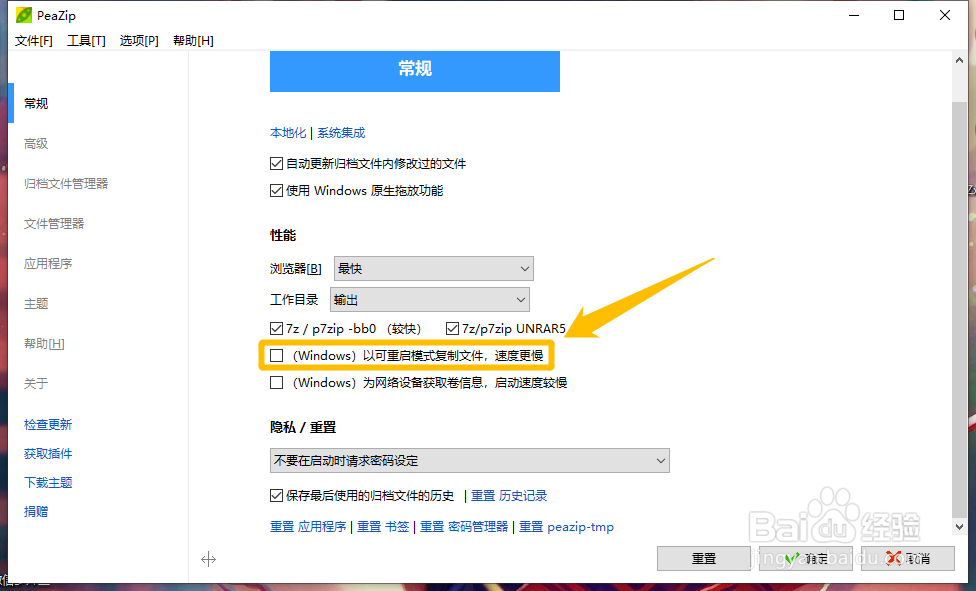The height and width of the screenshot is (591, 976).
Task: Open the 文件[F] menu
Action: tap(34, 40)
